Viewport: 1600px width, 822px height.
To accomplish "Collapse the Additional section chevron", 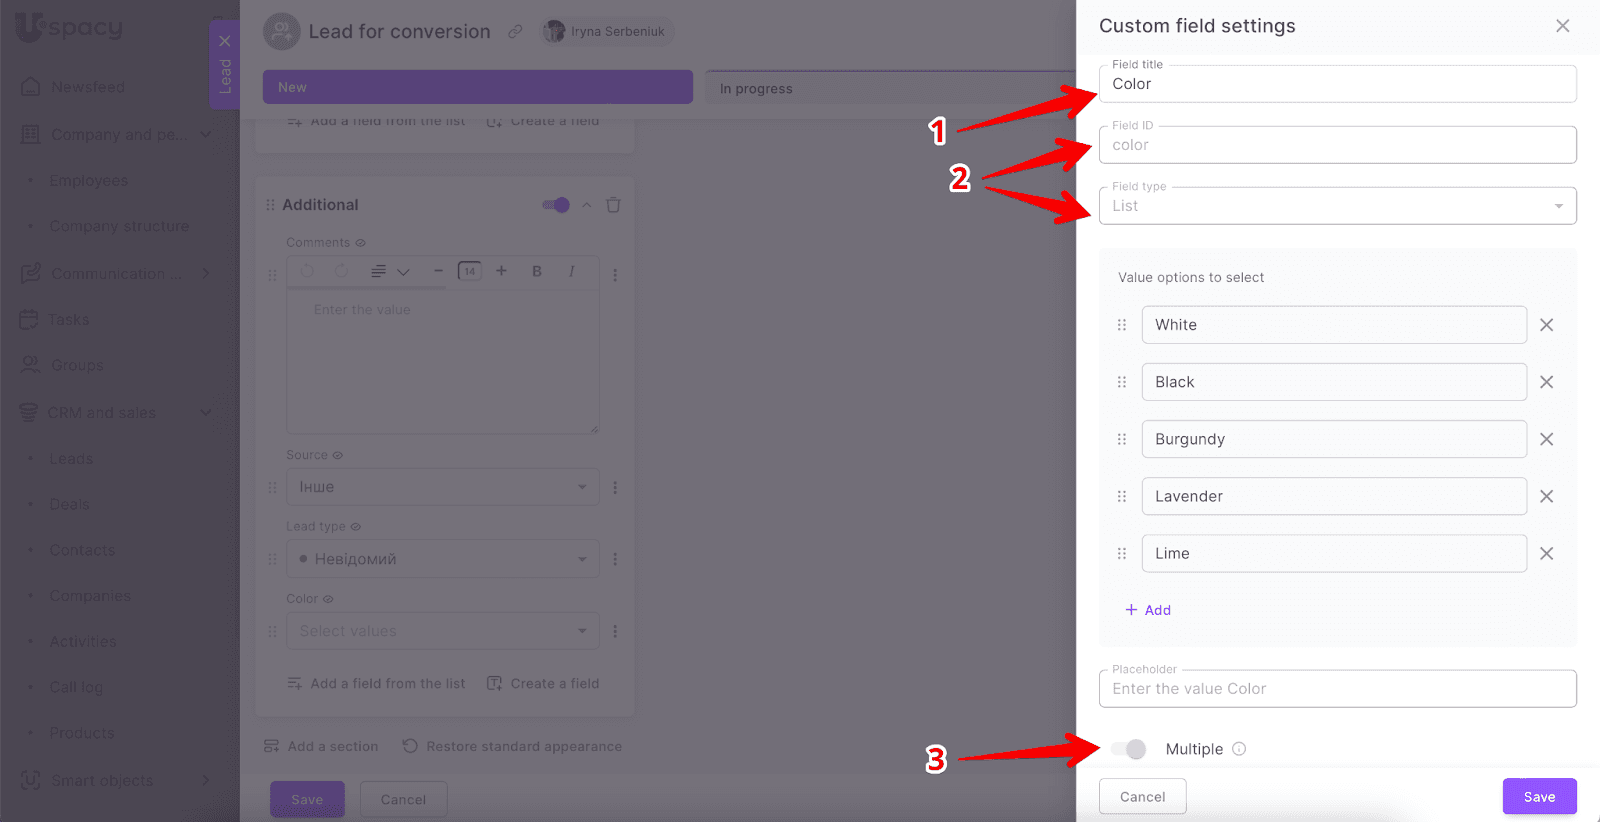I will click(586, 205).
